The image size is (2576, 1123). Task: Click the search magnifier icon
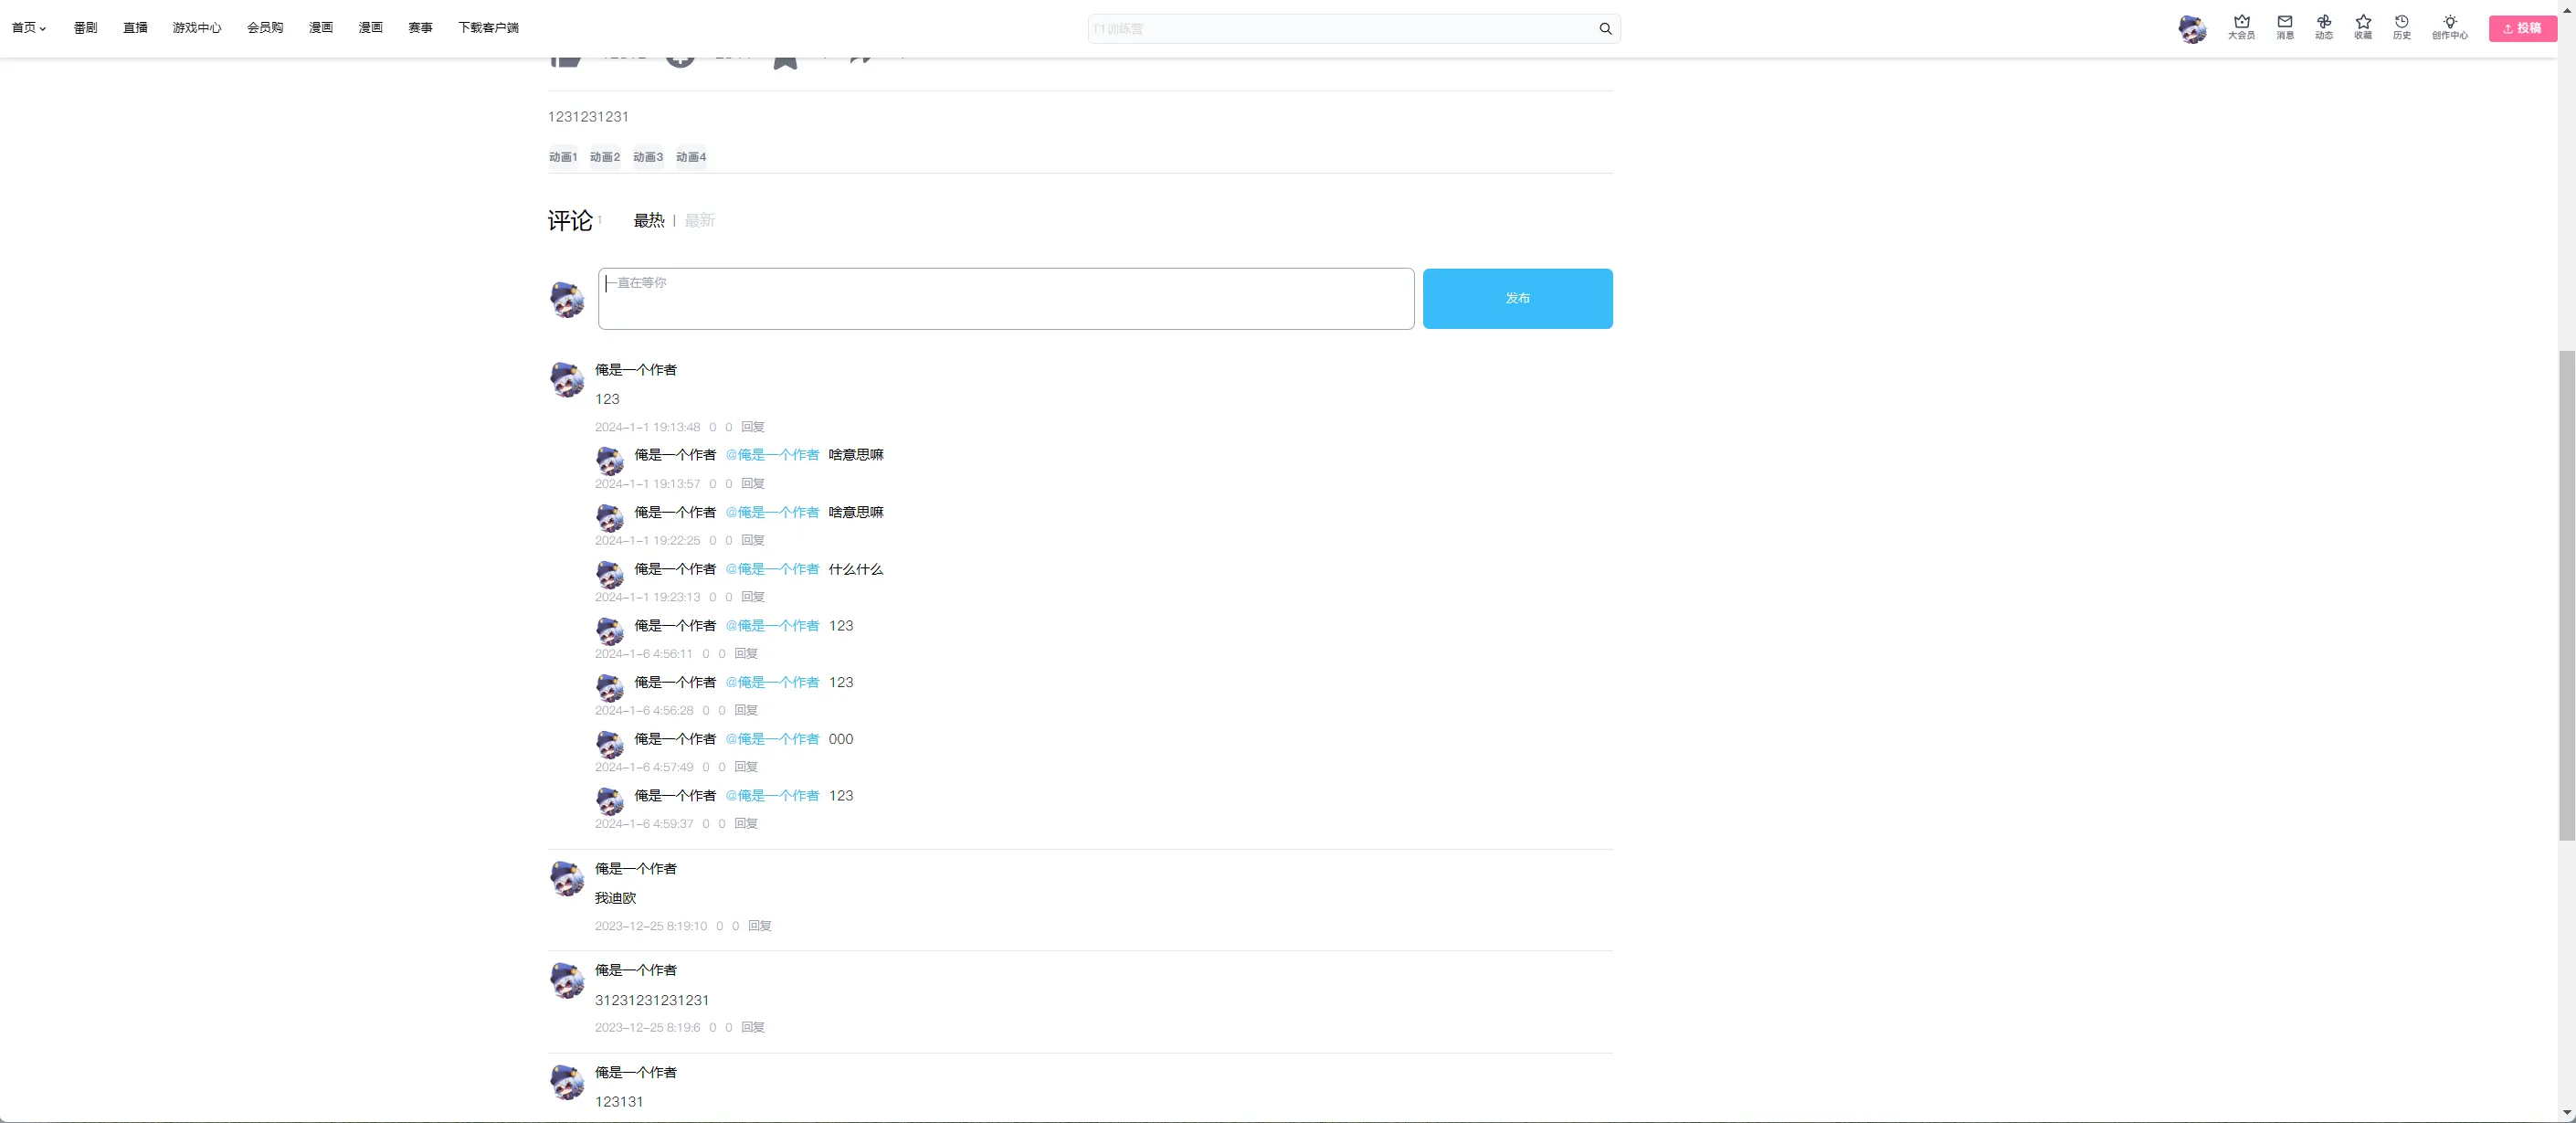pyautogui.click(x=1605, y=29)
